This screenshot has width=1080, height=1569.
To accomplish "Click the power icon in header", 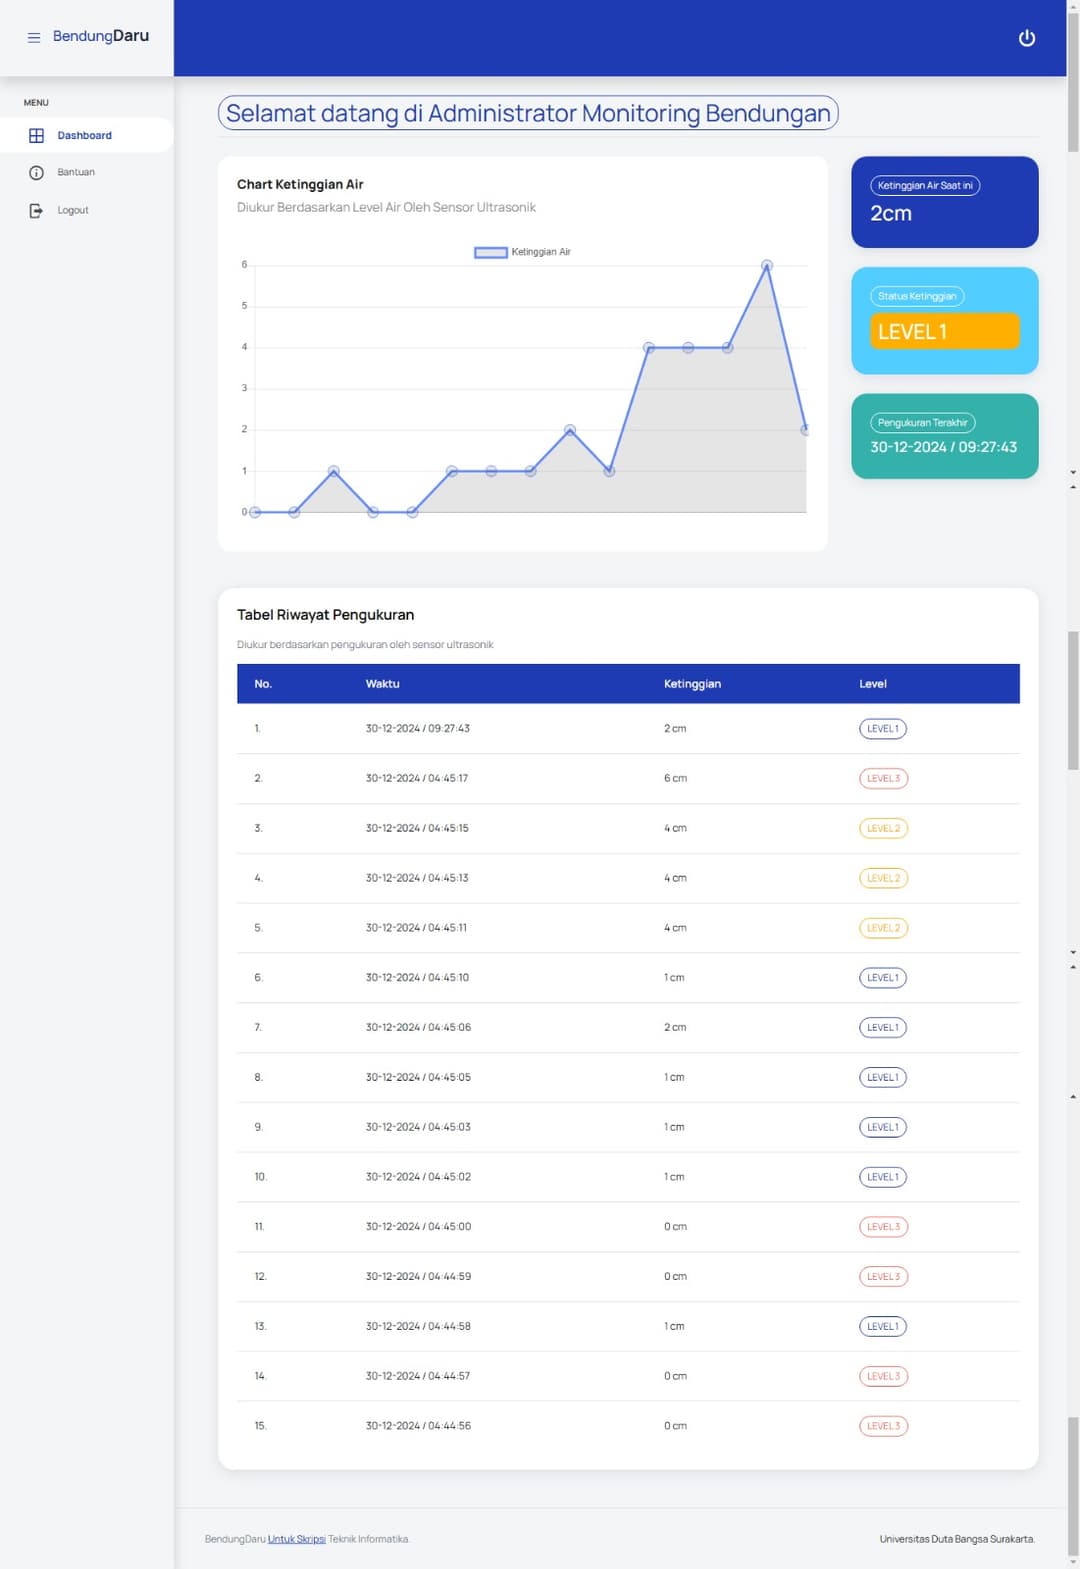I will click(1026, 38).
